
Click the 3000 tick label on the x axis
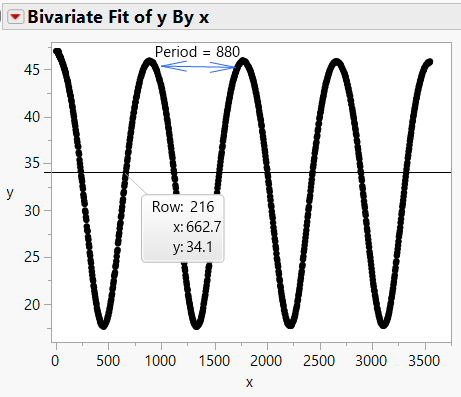[371, 361]
